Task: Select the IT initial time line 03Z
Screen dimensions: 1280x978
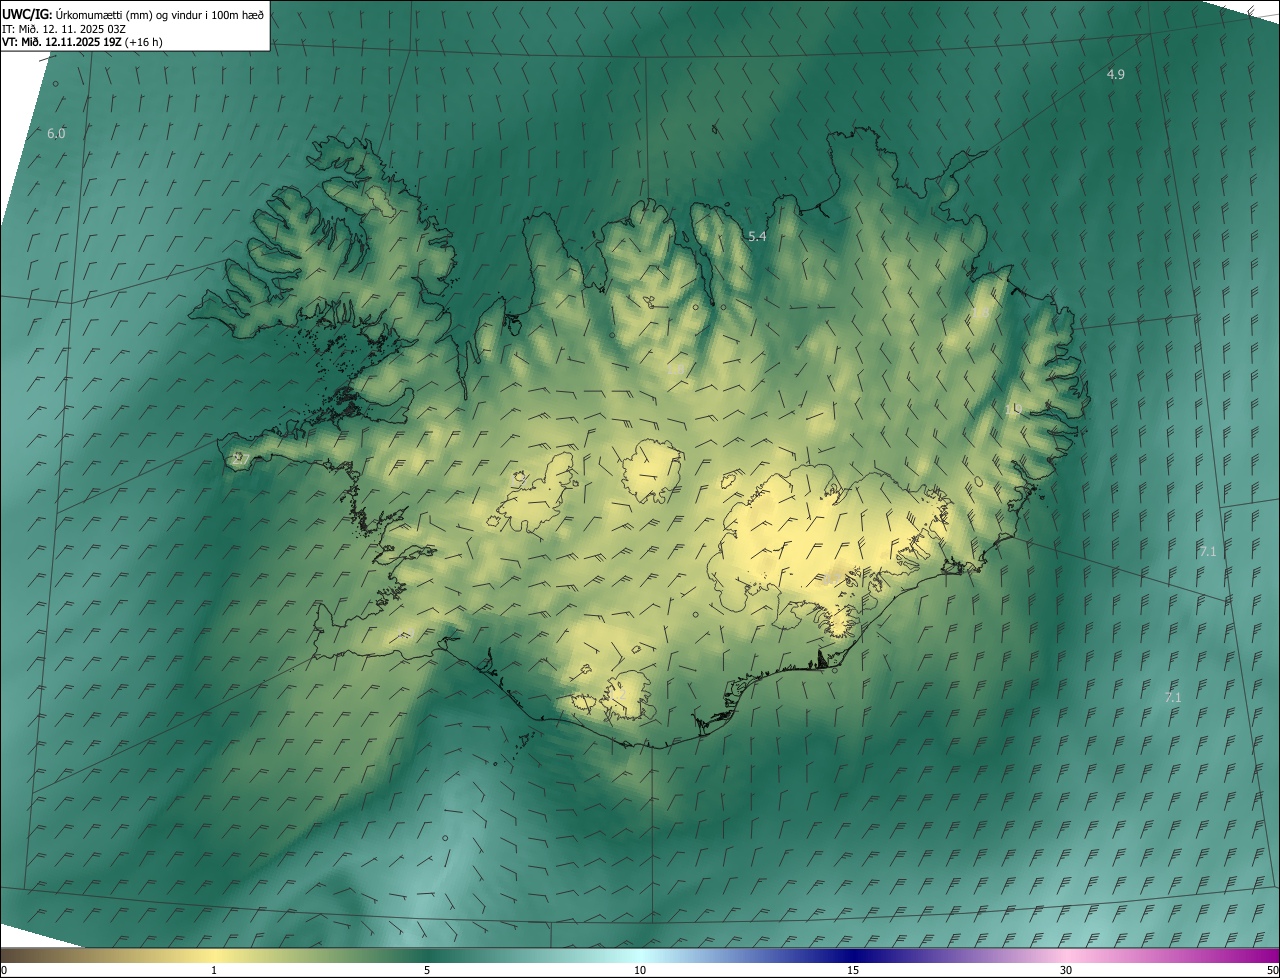Action: click(x=63, y=28)
